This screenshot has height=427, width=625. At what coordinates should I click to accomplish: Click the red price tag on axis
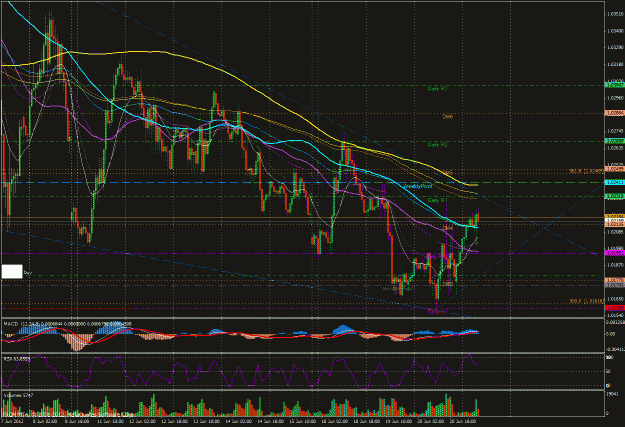coord(615,308)
